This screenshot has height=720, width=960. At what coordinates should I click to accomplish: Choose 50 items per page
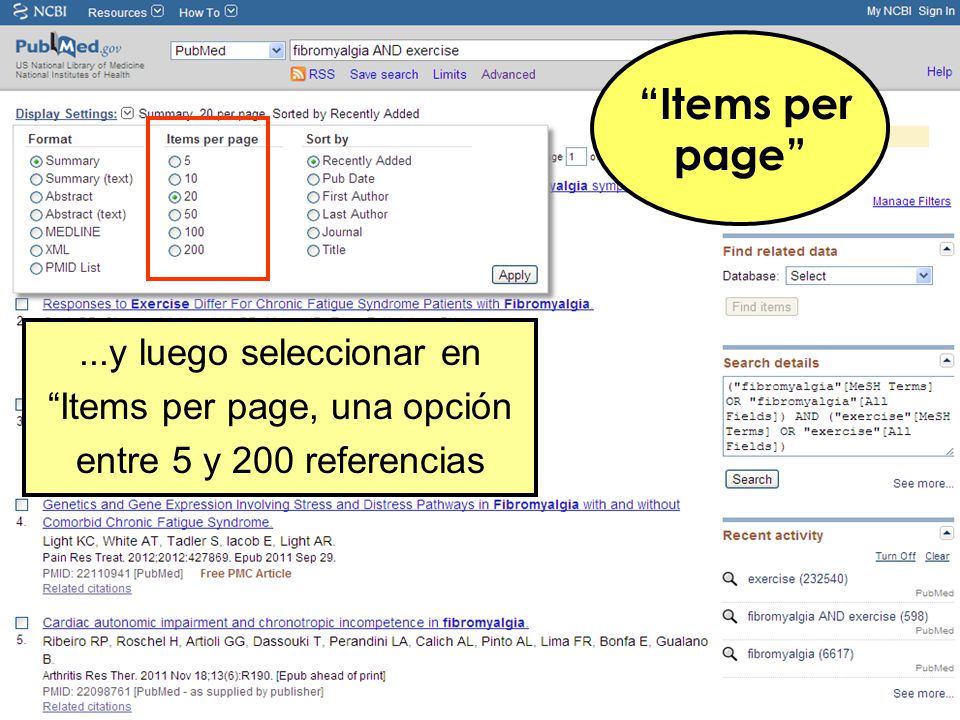tap(174, 214)
